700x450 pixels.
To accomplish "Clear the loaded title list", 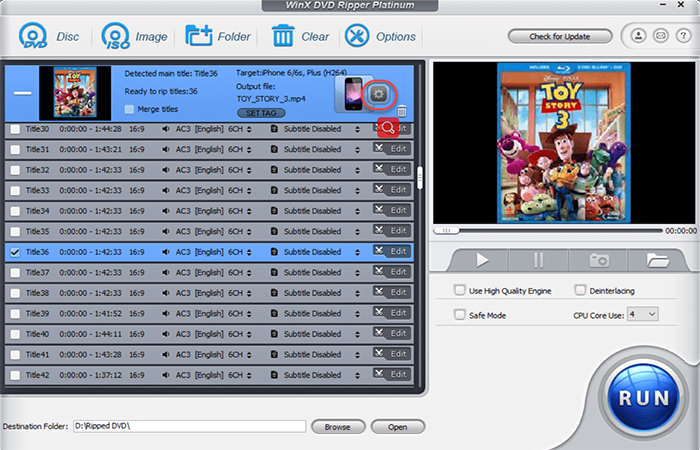I will click(x=300, y=36).
